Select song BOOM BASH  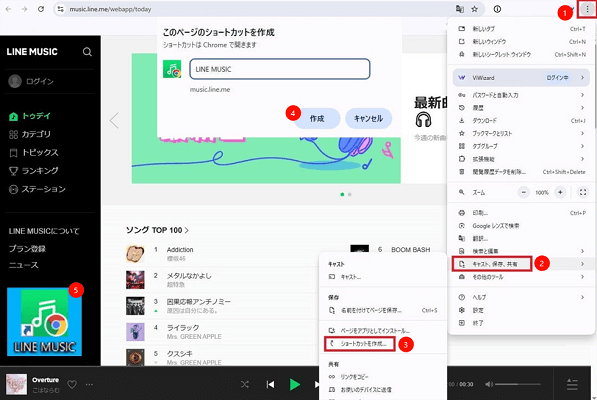tap(410, 250)
